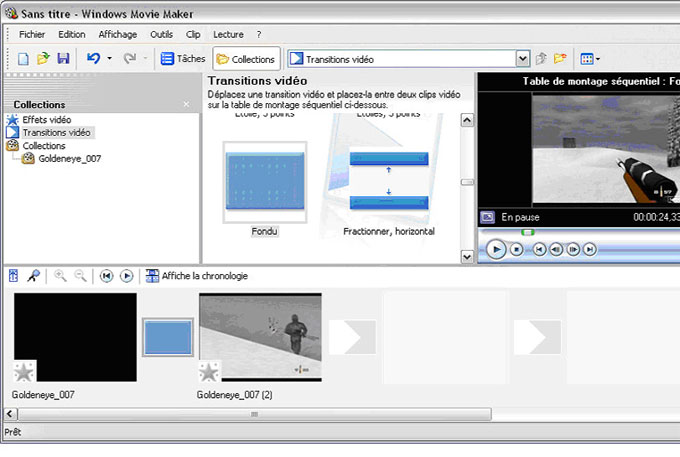Click the narrate timeline microphone icon
The height and width of the screenshot is (457, 680).
pyautogui.click(x=33, y=276)
